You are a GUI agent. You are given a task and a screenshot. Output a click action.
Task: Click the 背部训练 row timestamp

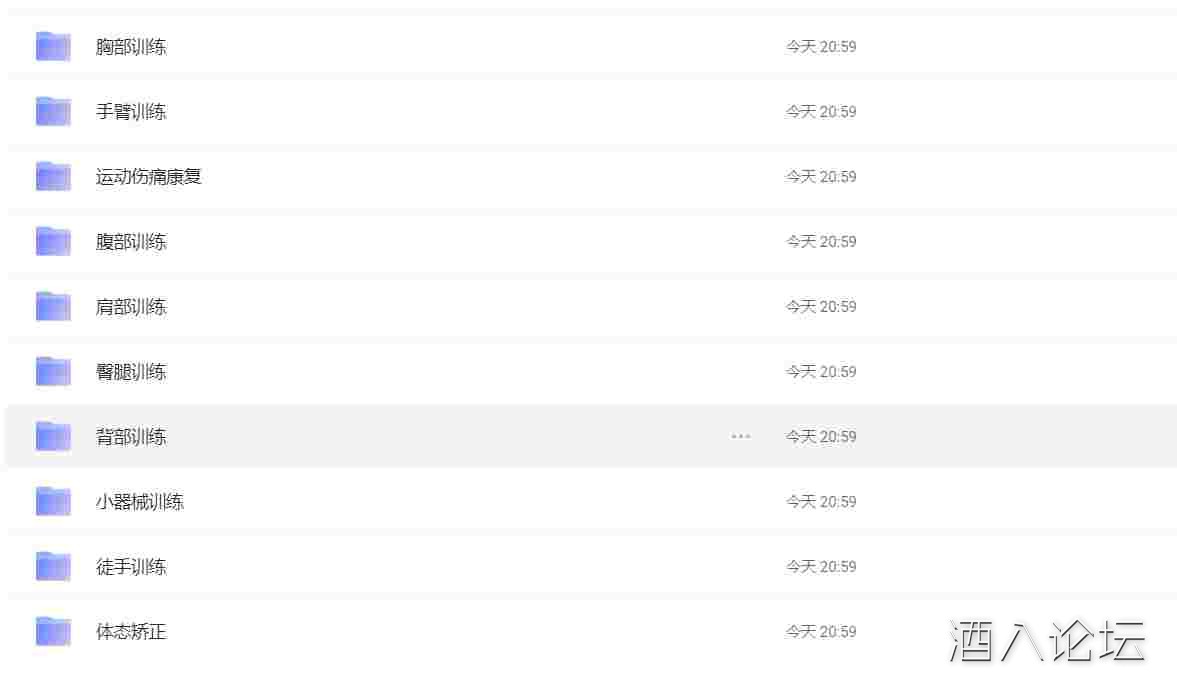821,436
